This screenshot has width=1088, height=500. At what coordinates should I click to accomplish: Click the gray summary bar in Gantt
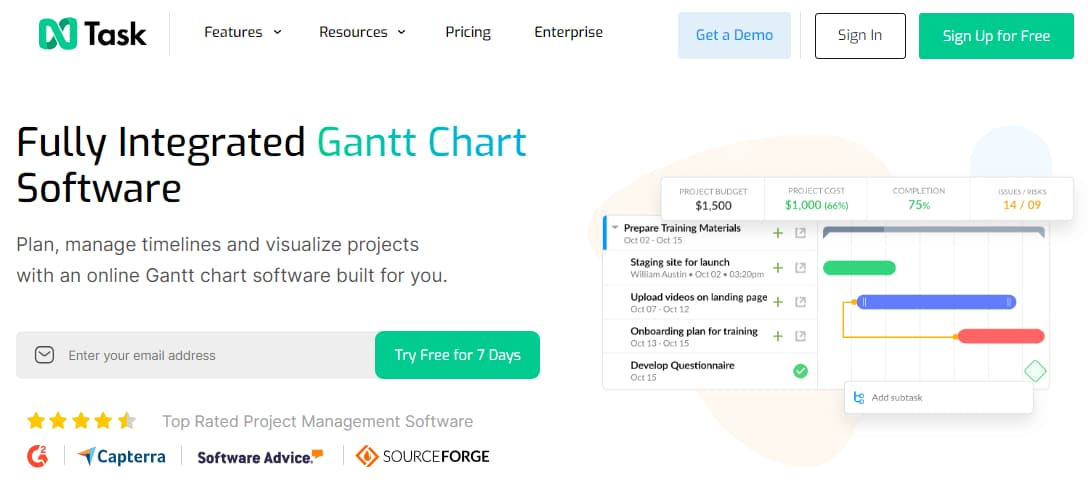pyautogui.click(x=934, y=231)
